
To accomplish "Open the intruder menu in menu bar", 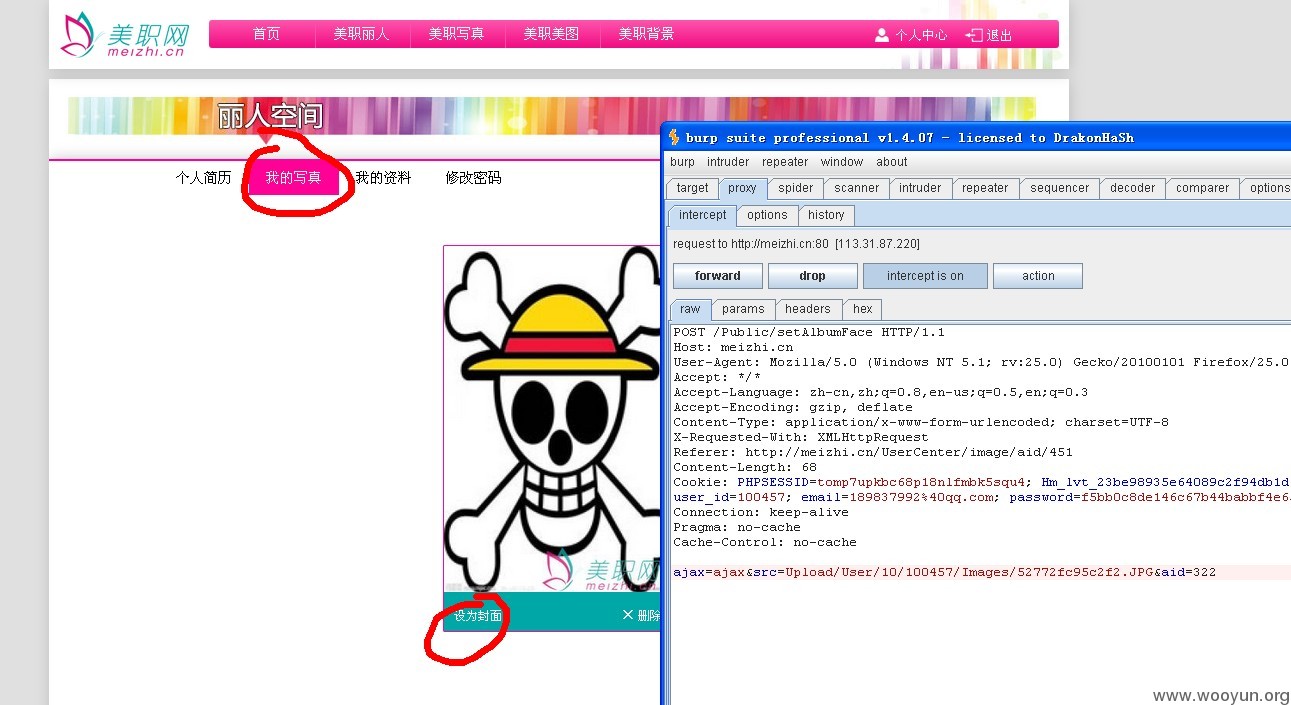I will pyautogui.click(x=728, y=162).
